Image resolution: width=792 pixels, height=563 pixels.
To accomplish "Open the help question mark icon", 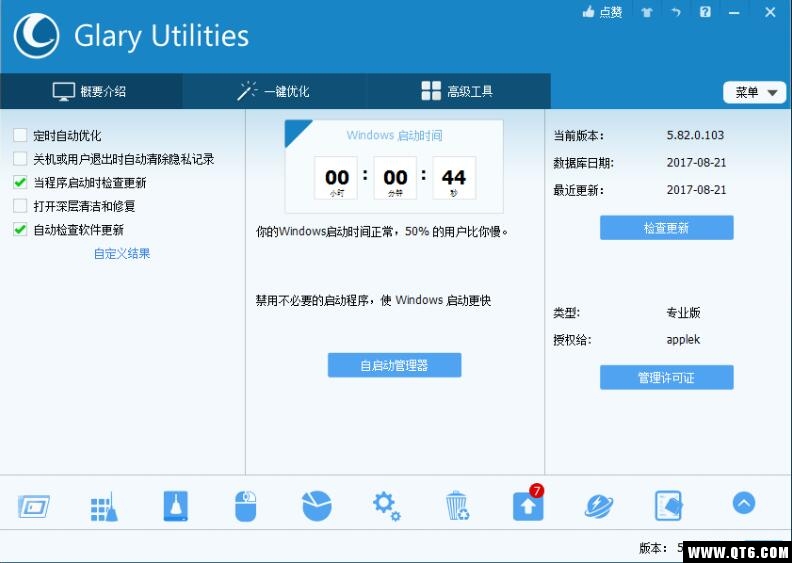I will click(x=705, y=12).
